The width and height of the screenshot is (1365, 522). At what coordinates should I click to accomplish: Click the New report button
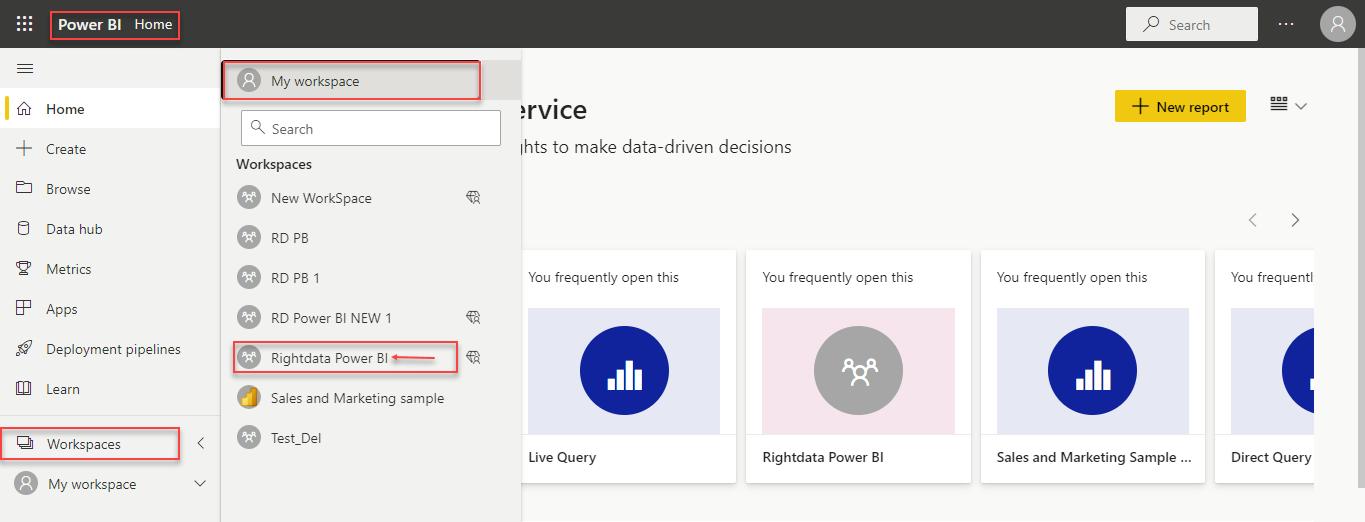1180,106
